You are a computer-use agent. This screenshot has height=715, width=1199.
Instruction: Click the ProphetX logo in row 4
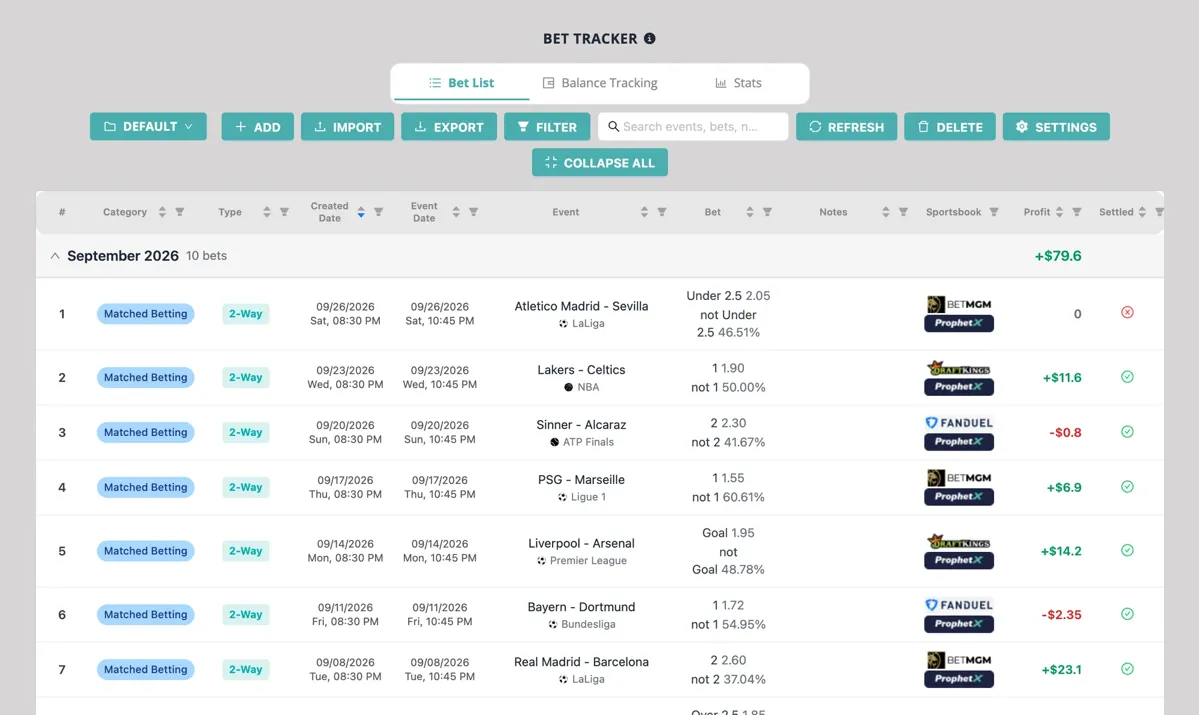tap(959, 496)
